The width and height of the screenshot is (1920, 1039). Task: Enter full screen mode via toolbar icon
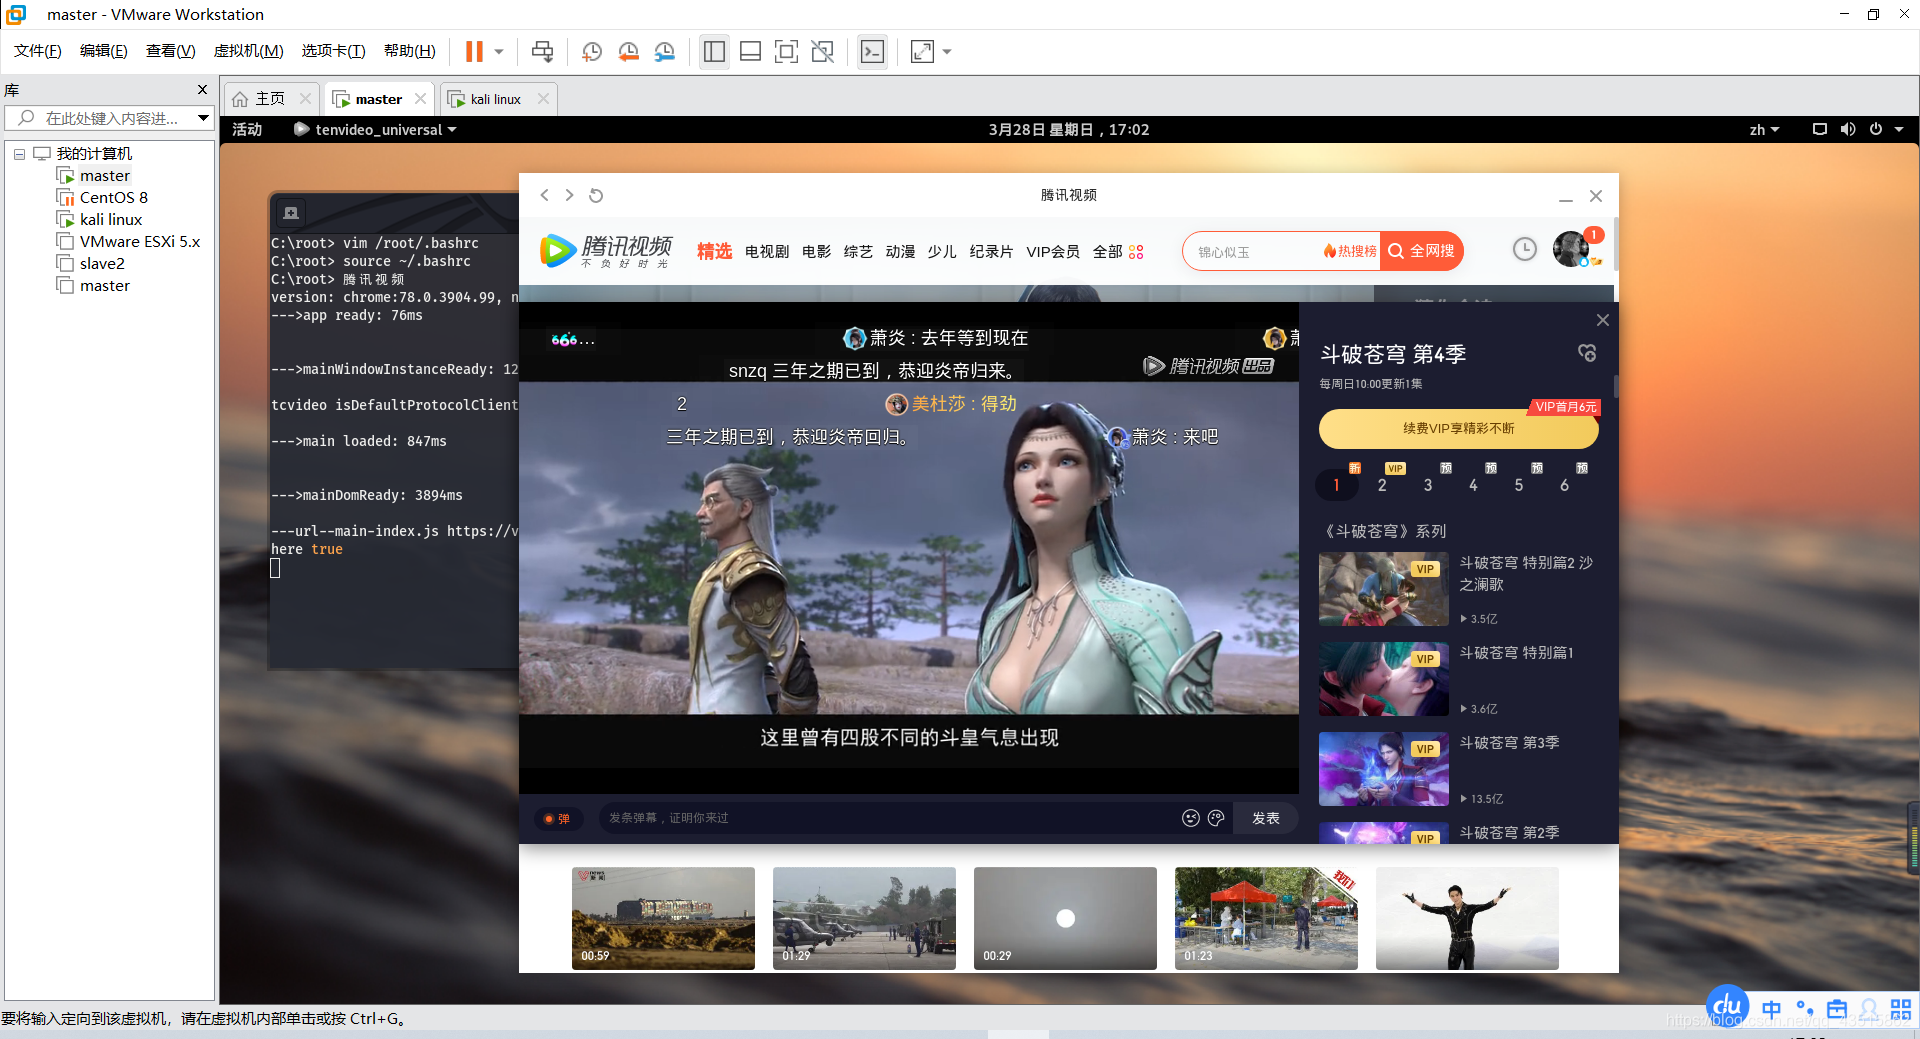(x=786, y=51)
